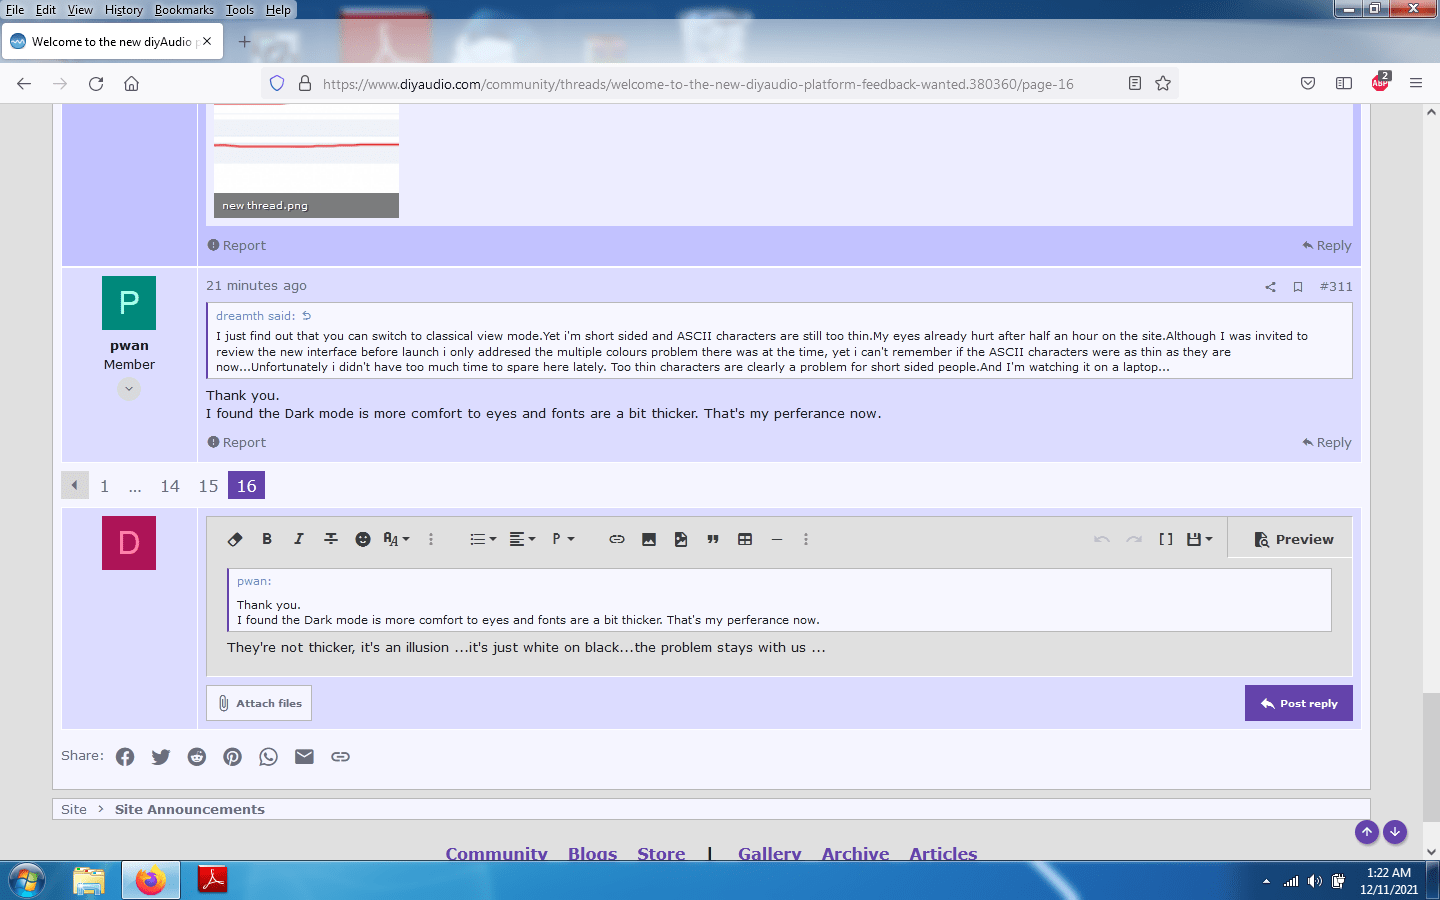Viewport: 1440px width, 900px height.
Task: Click the scroll to bottom arrow button
Action: point(1395,832)
